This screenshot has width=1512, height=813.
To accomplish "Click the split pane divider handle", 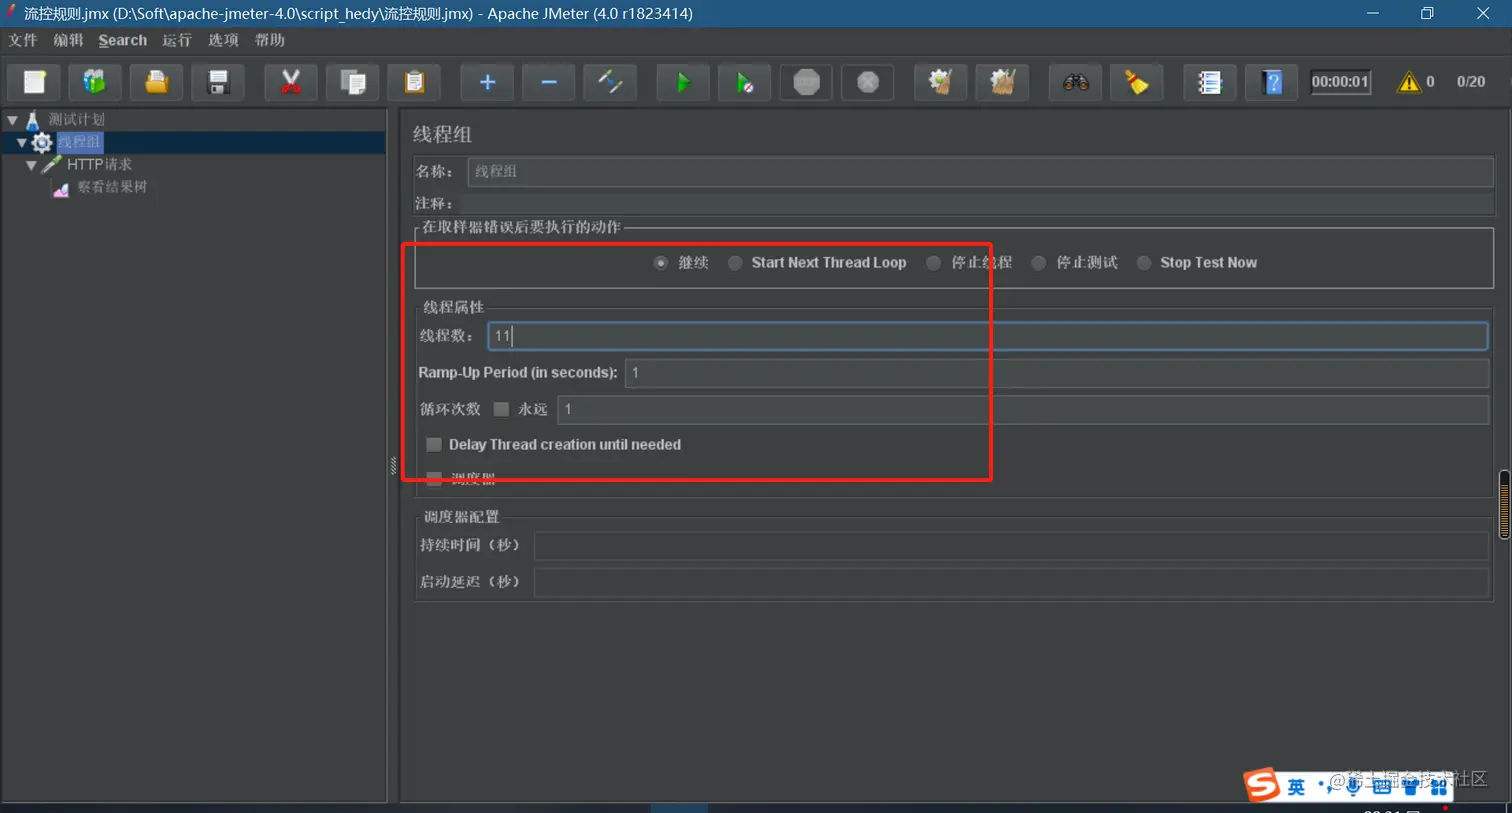I will pos(393,465).
